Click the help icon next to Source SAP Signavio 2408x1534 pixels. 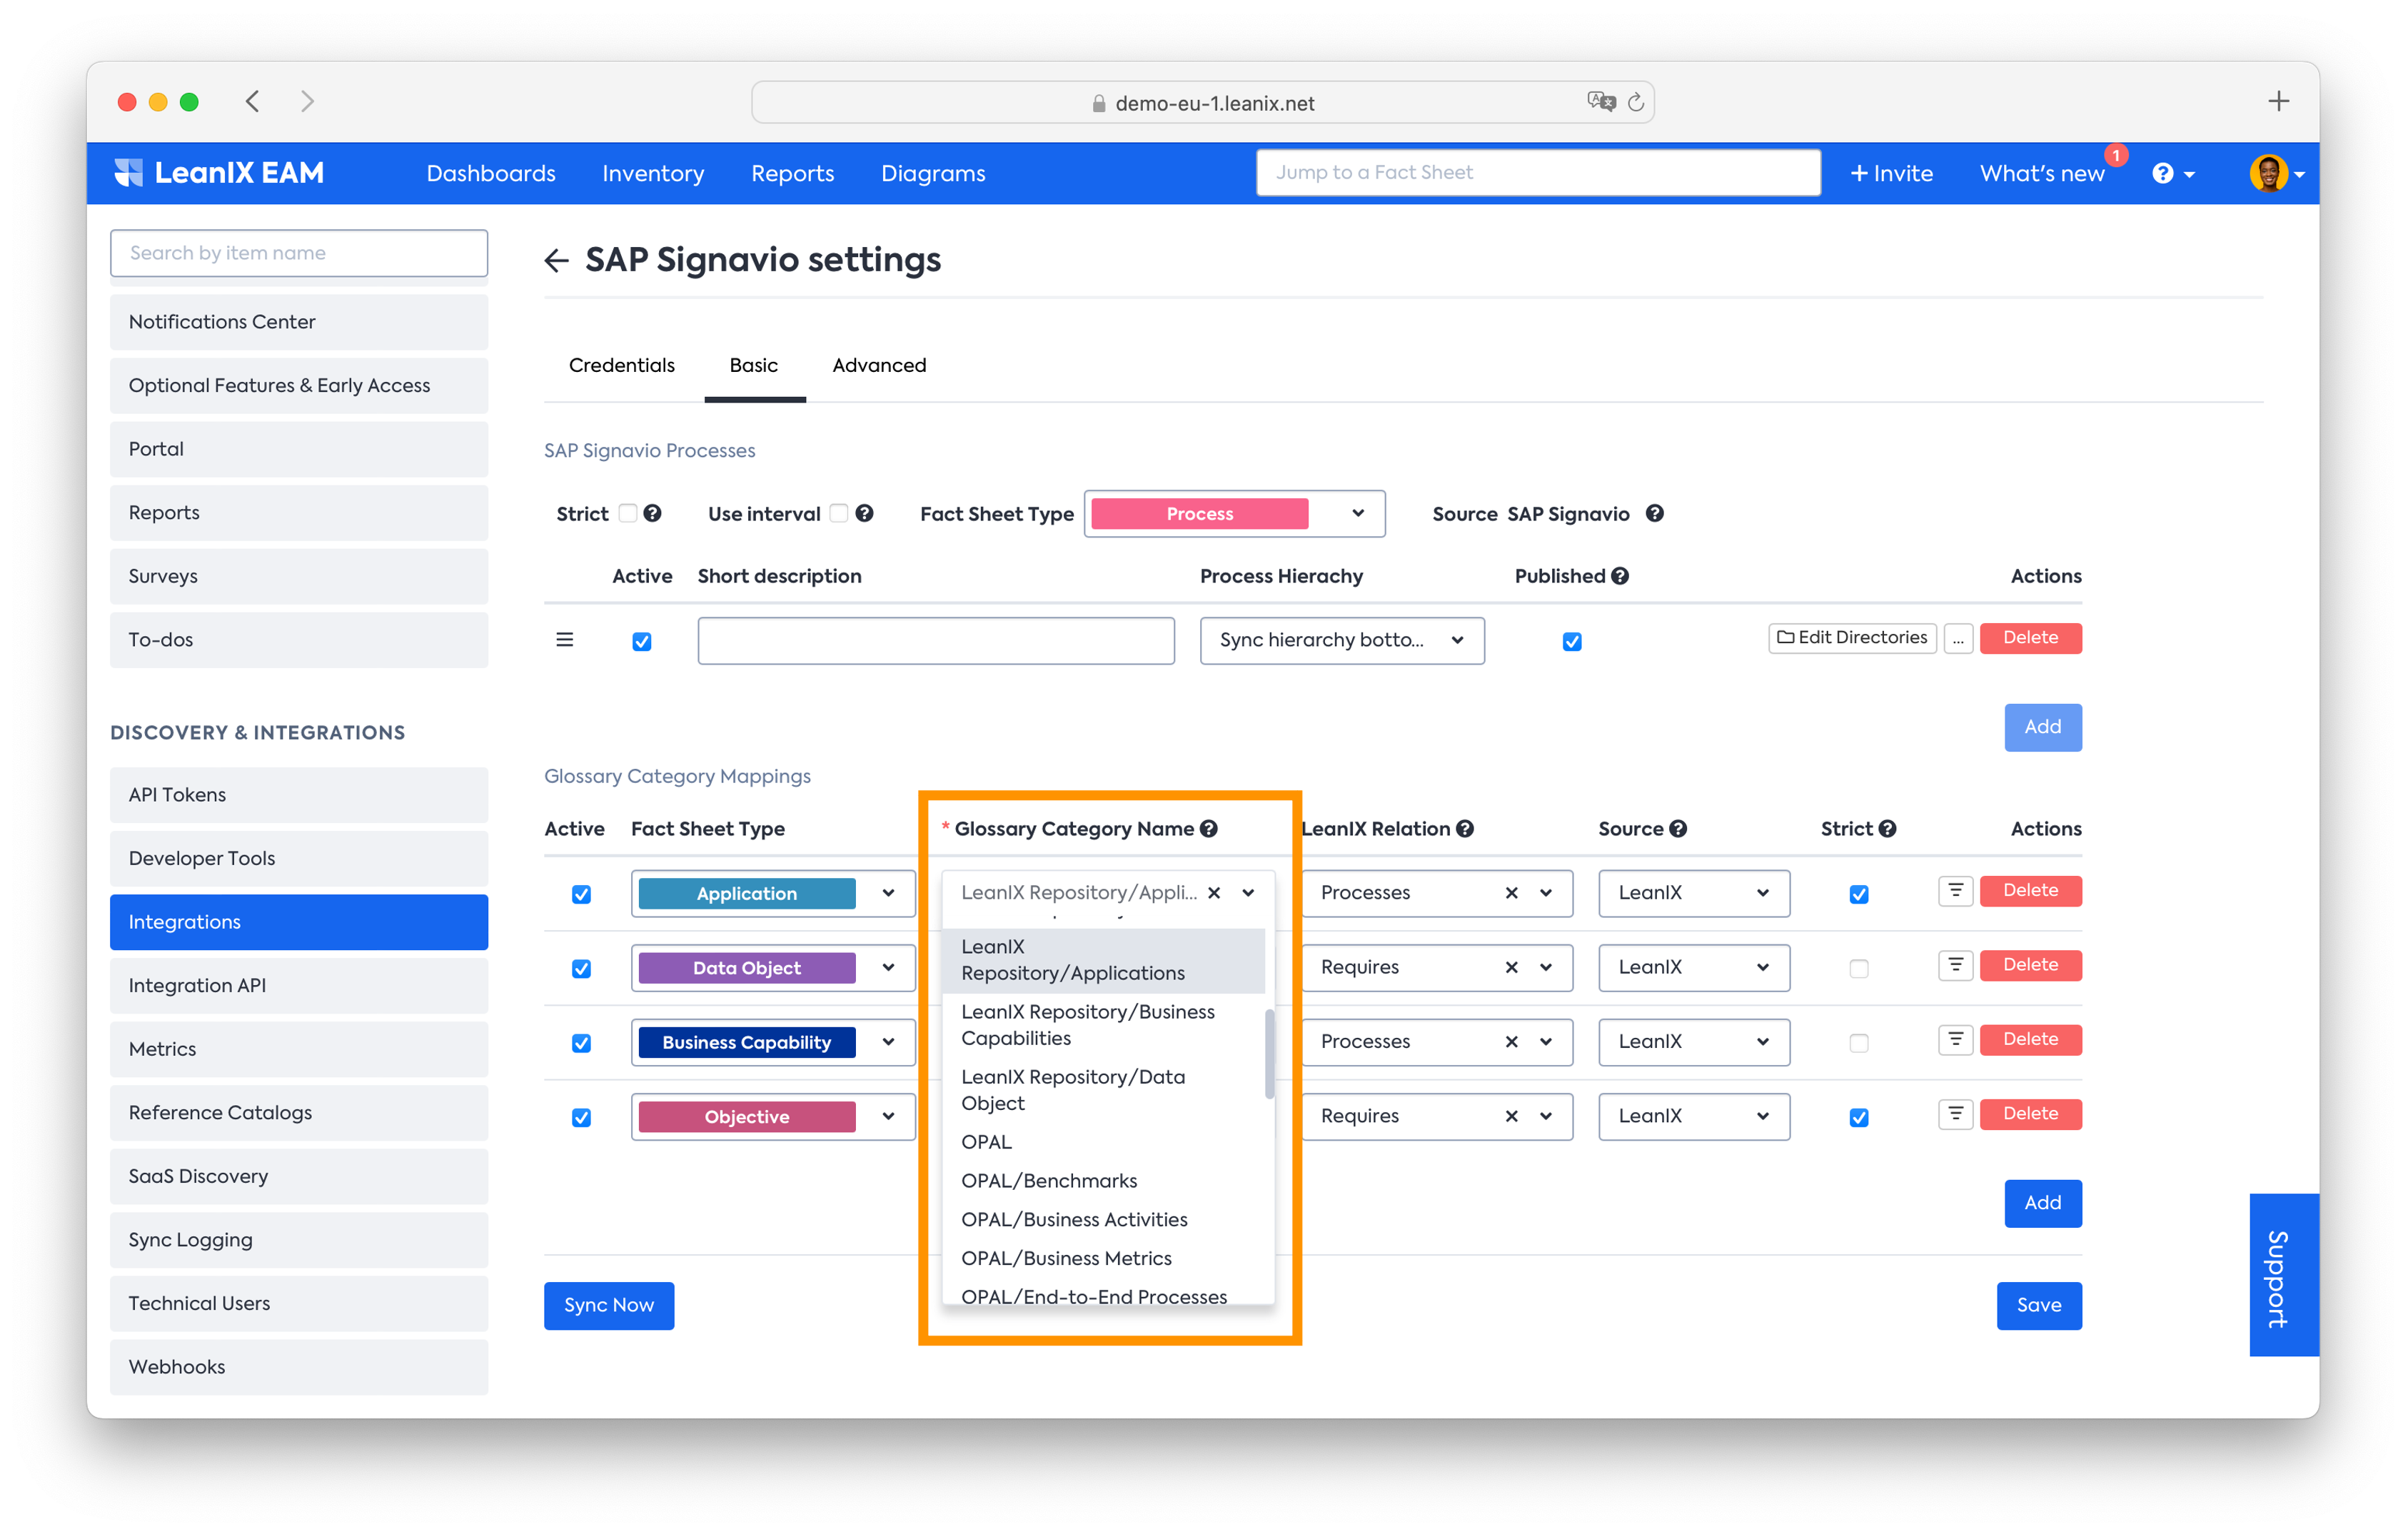tap(1655, 513)
